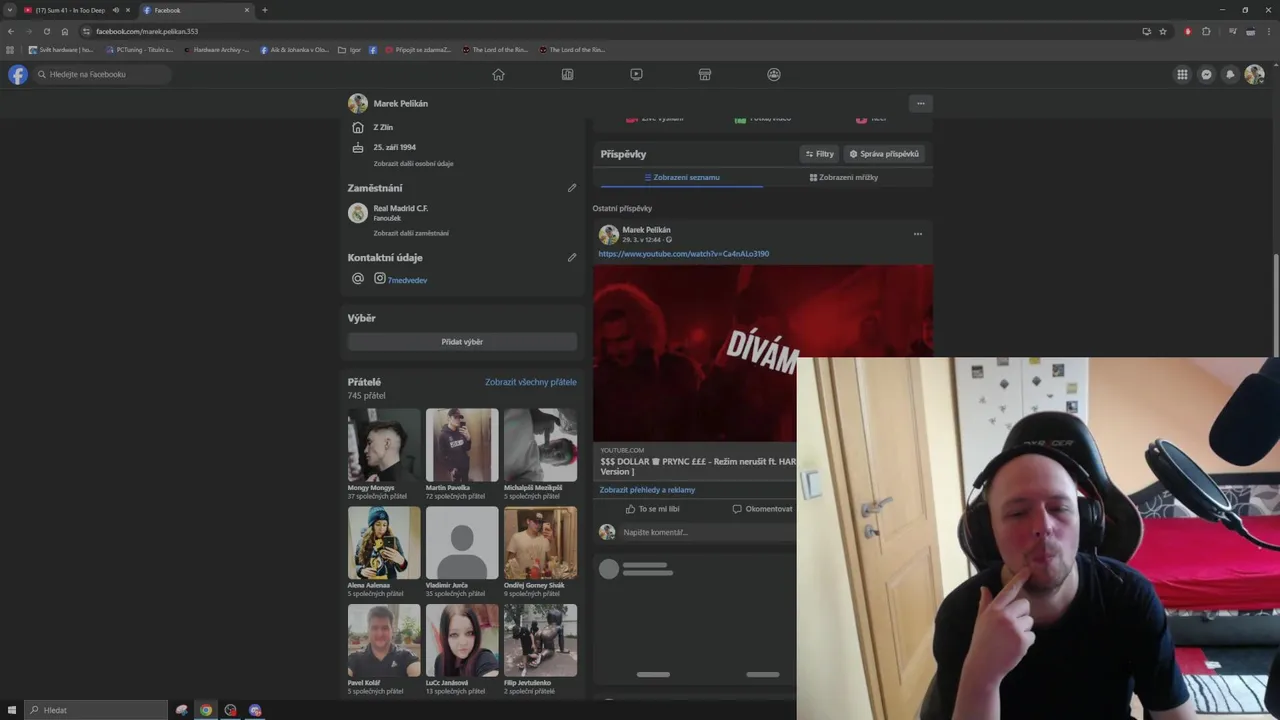Viewport: 1280px width, 720px height.
Task: Open Michalpši Mezikpši friend thumbnail
Action: [x=540, y=445]
